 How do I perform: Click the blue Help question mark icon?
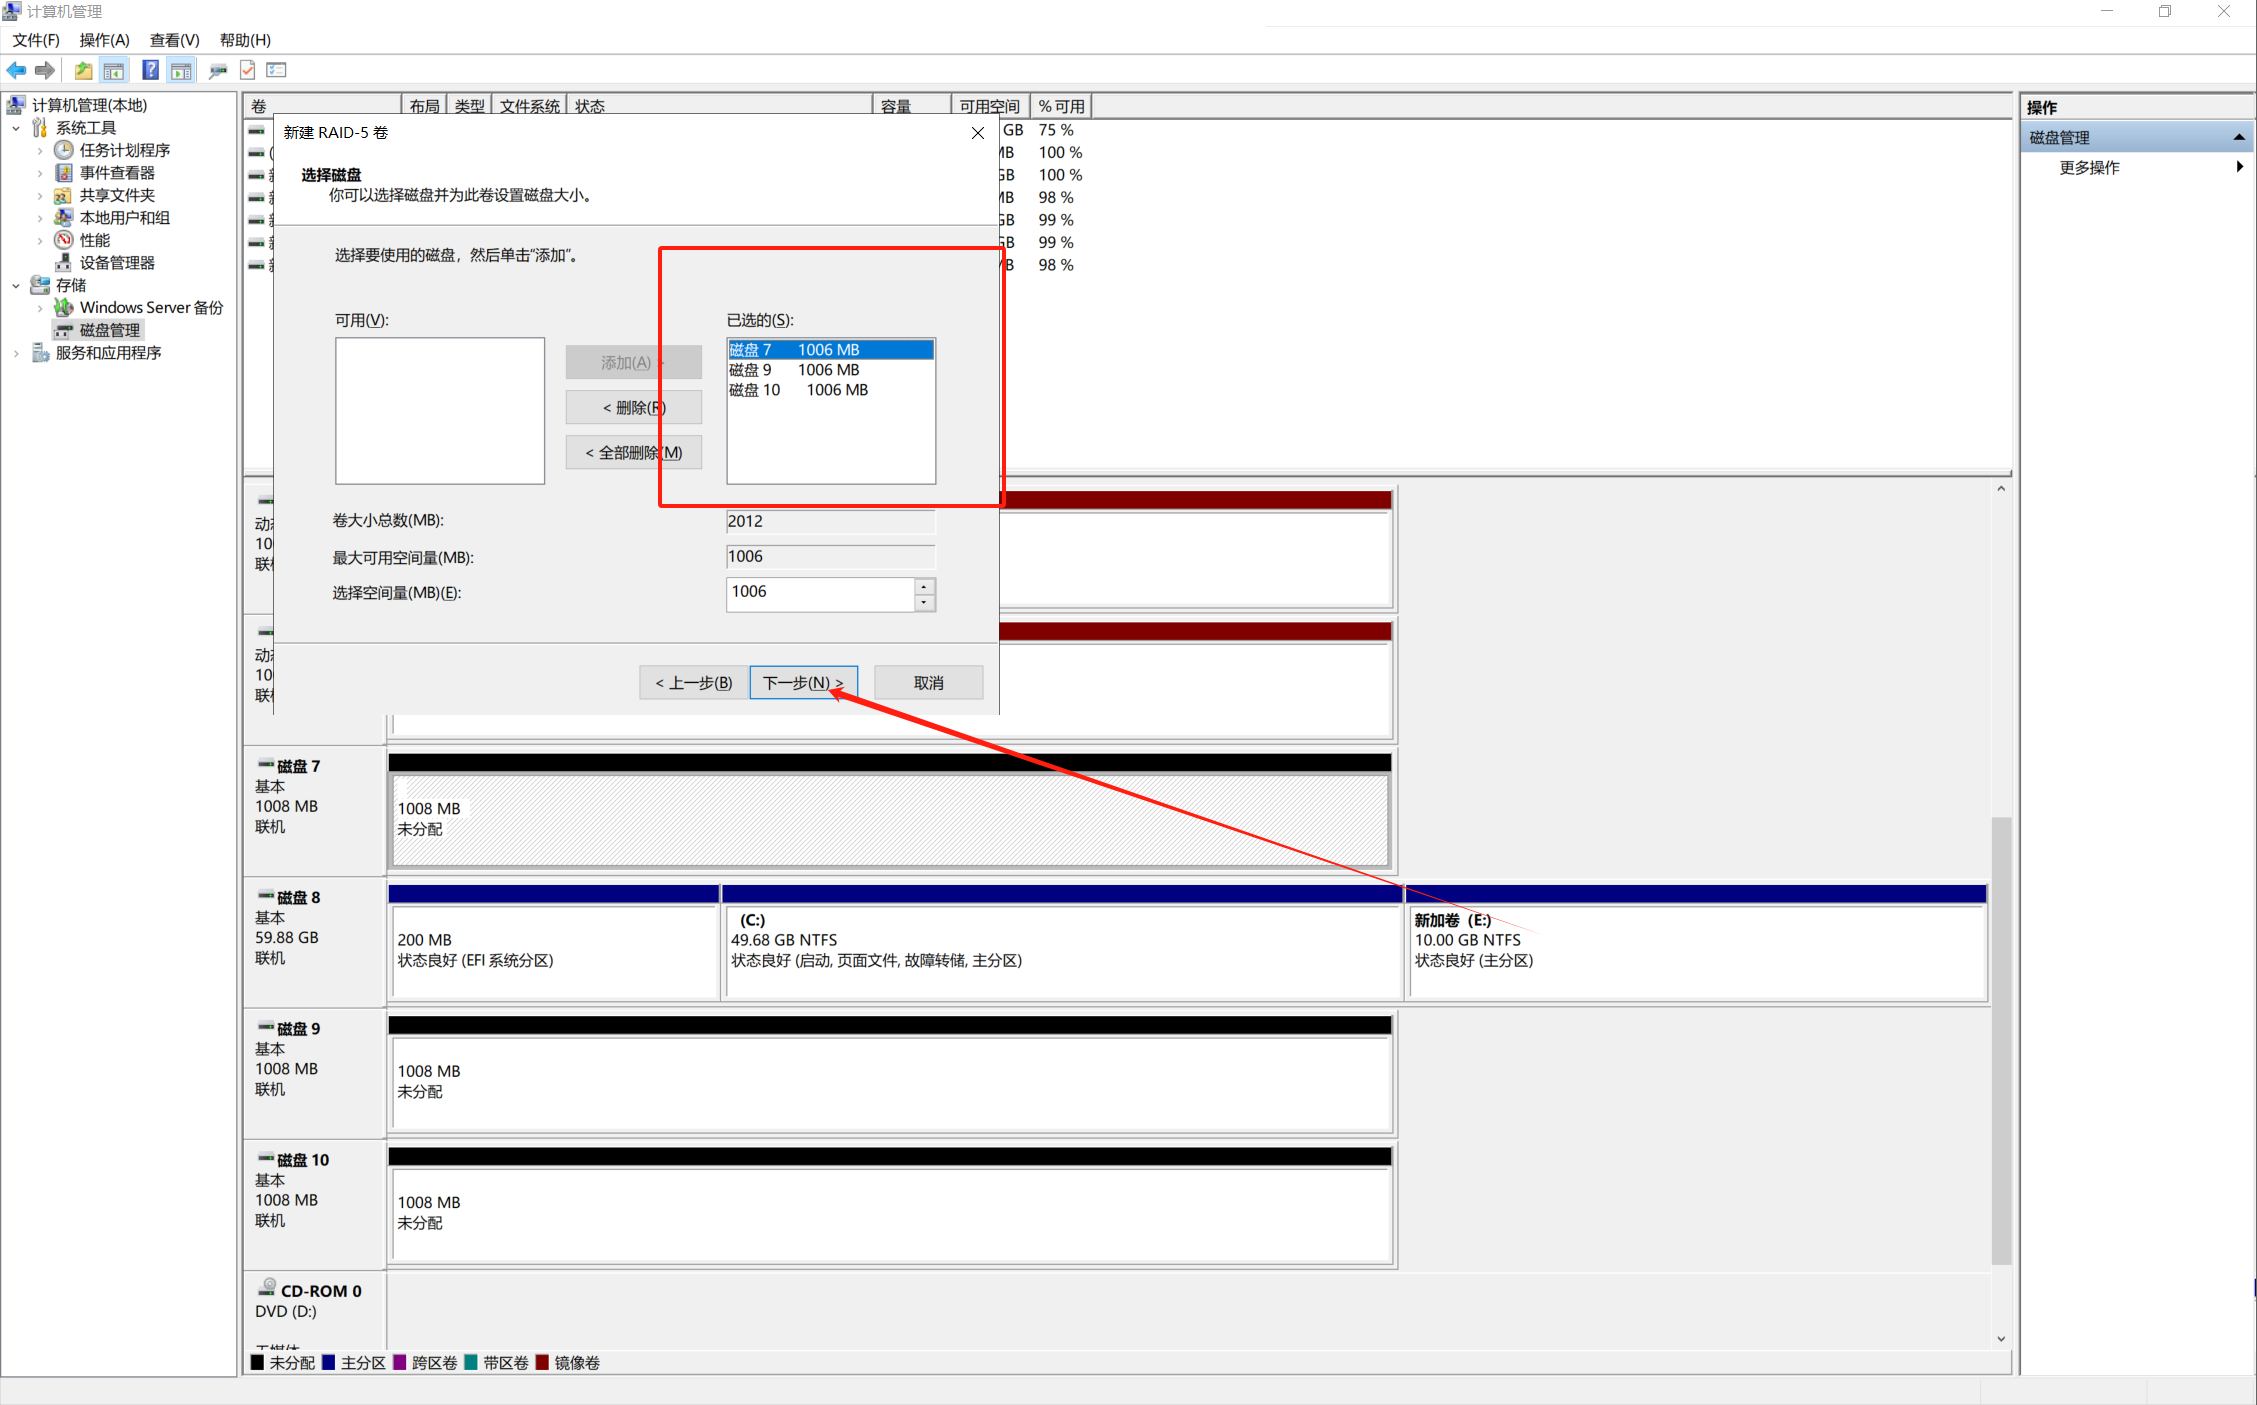[150, 70]
